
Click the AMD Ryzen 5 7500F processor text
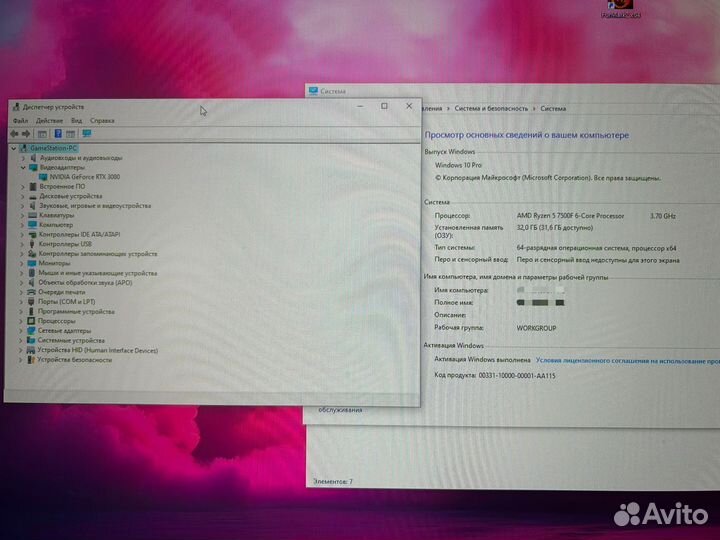pos(570,215)
